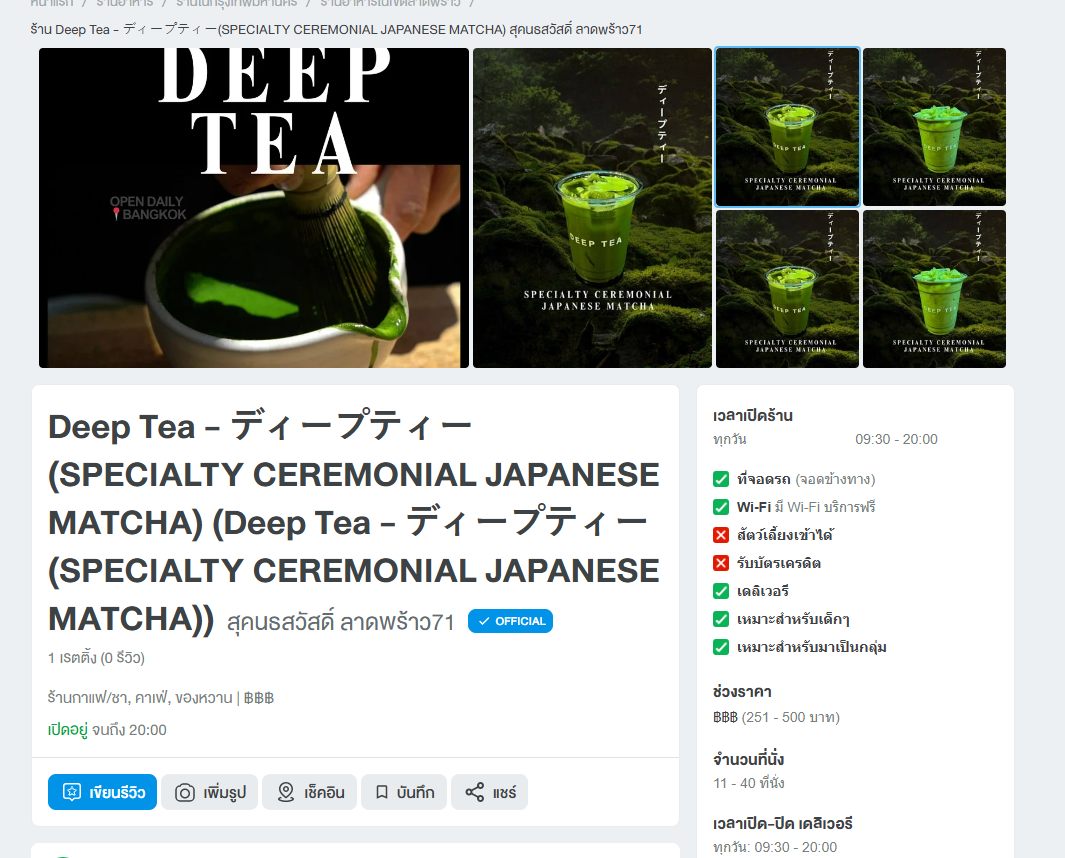
Task: Open the large Deep Tea matcha whisk photo
Action: (x=254, y=208)
